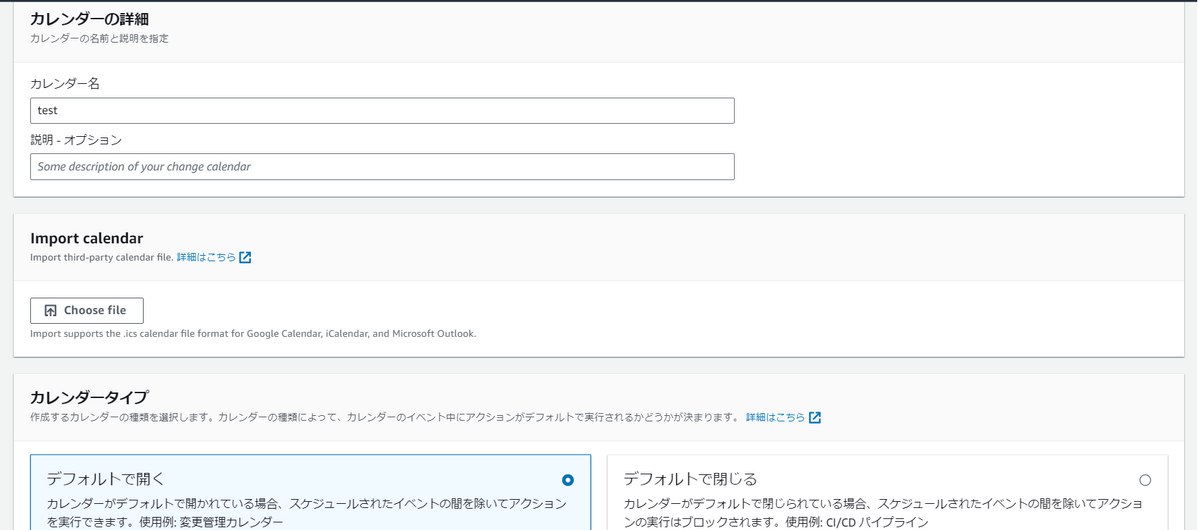Click external-link icon beside カレンダータイプ details link

815,418
